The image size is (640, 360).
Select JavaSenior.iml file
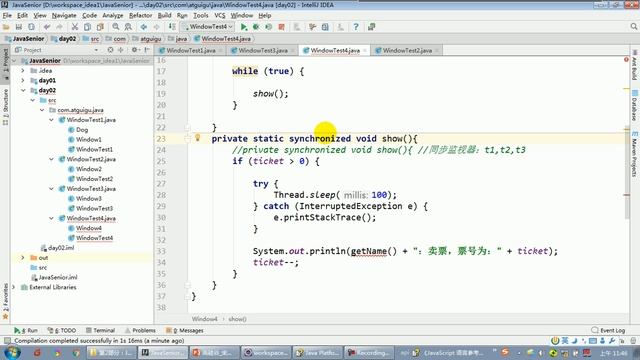coord(54,277)
